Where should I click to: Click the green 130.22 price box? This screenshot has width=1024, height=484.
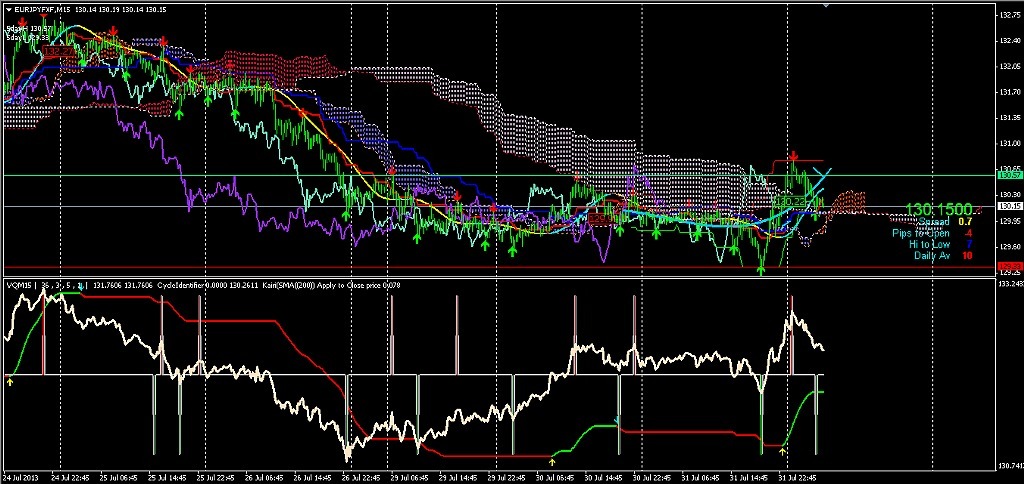[790, 202]
